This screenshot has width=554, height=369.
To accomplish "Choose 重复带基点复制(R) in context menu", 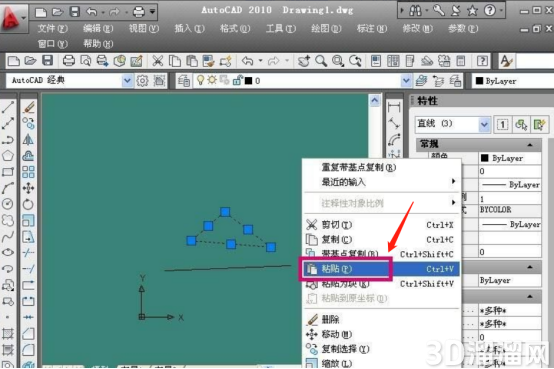I will coord(382,167).
